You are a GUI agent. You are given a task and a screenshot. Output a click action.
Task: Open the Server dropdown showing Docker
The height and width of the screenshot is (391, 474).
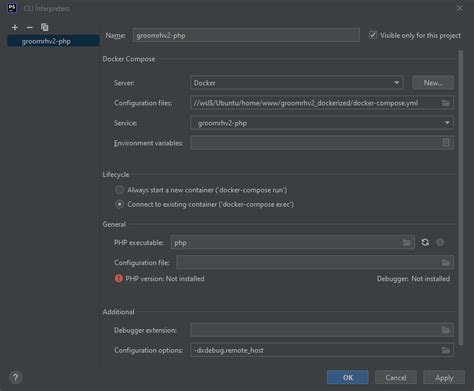coord(297,83)
